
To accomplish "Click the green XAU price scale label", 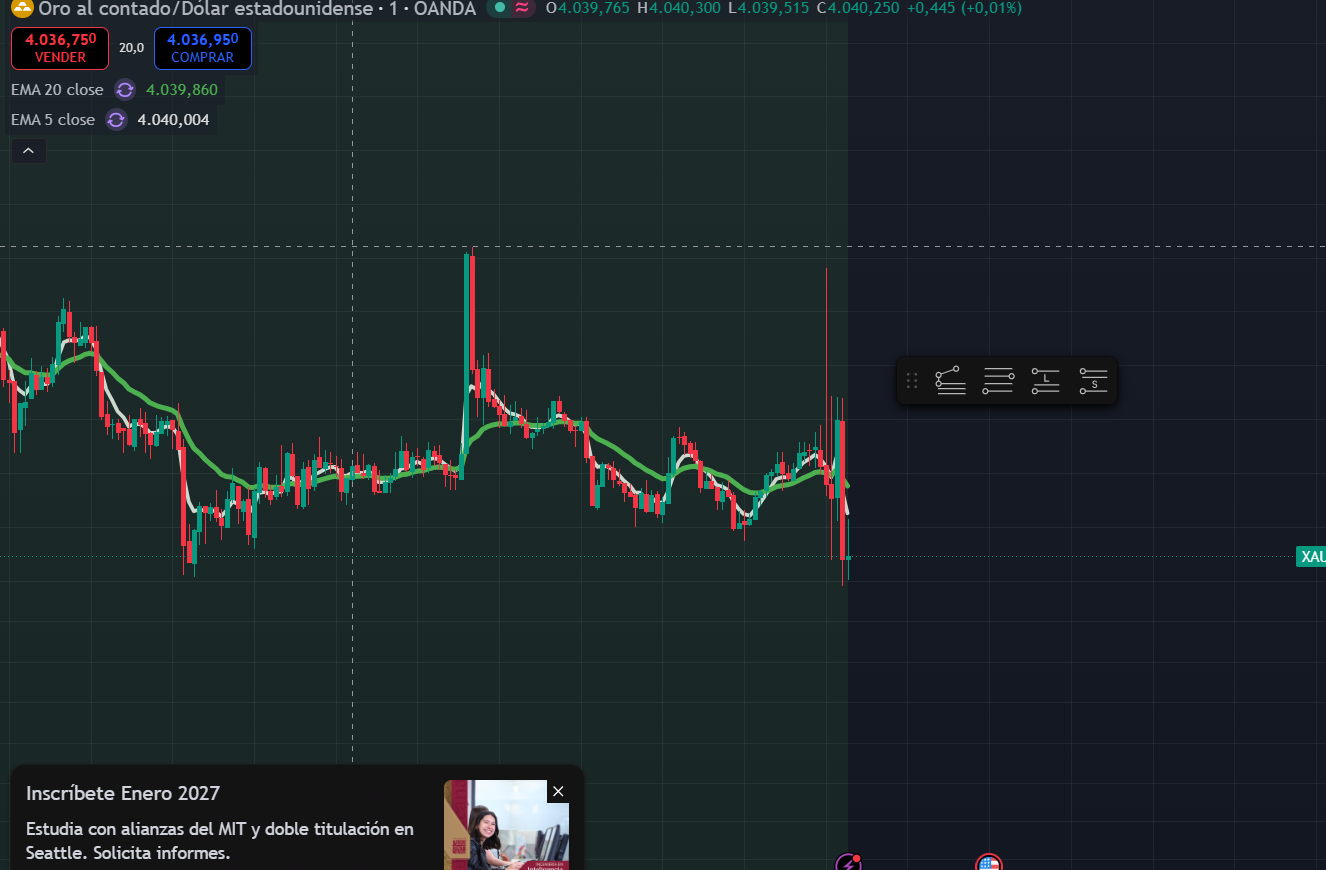I will pyautogui.click(x=1311, y=557).
